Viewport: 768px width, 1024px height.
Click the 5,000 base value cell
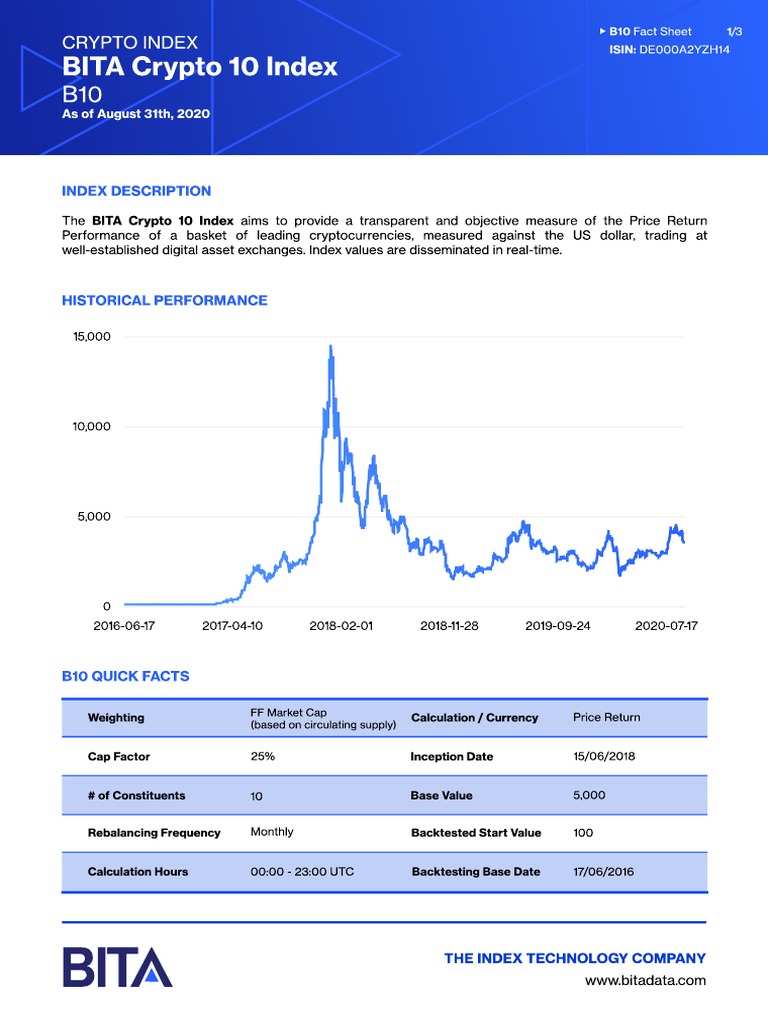(589, 795)
